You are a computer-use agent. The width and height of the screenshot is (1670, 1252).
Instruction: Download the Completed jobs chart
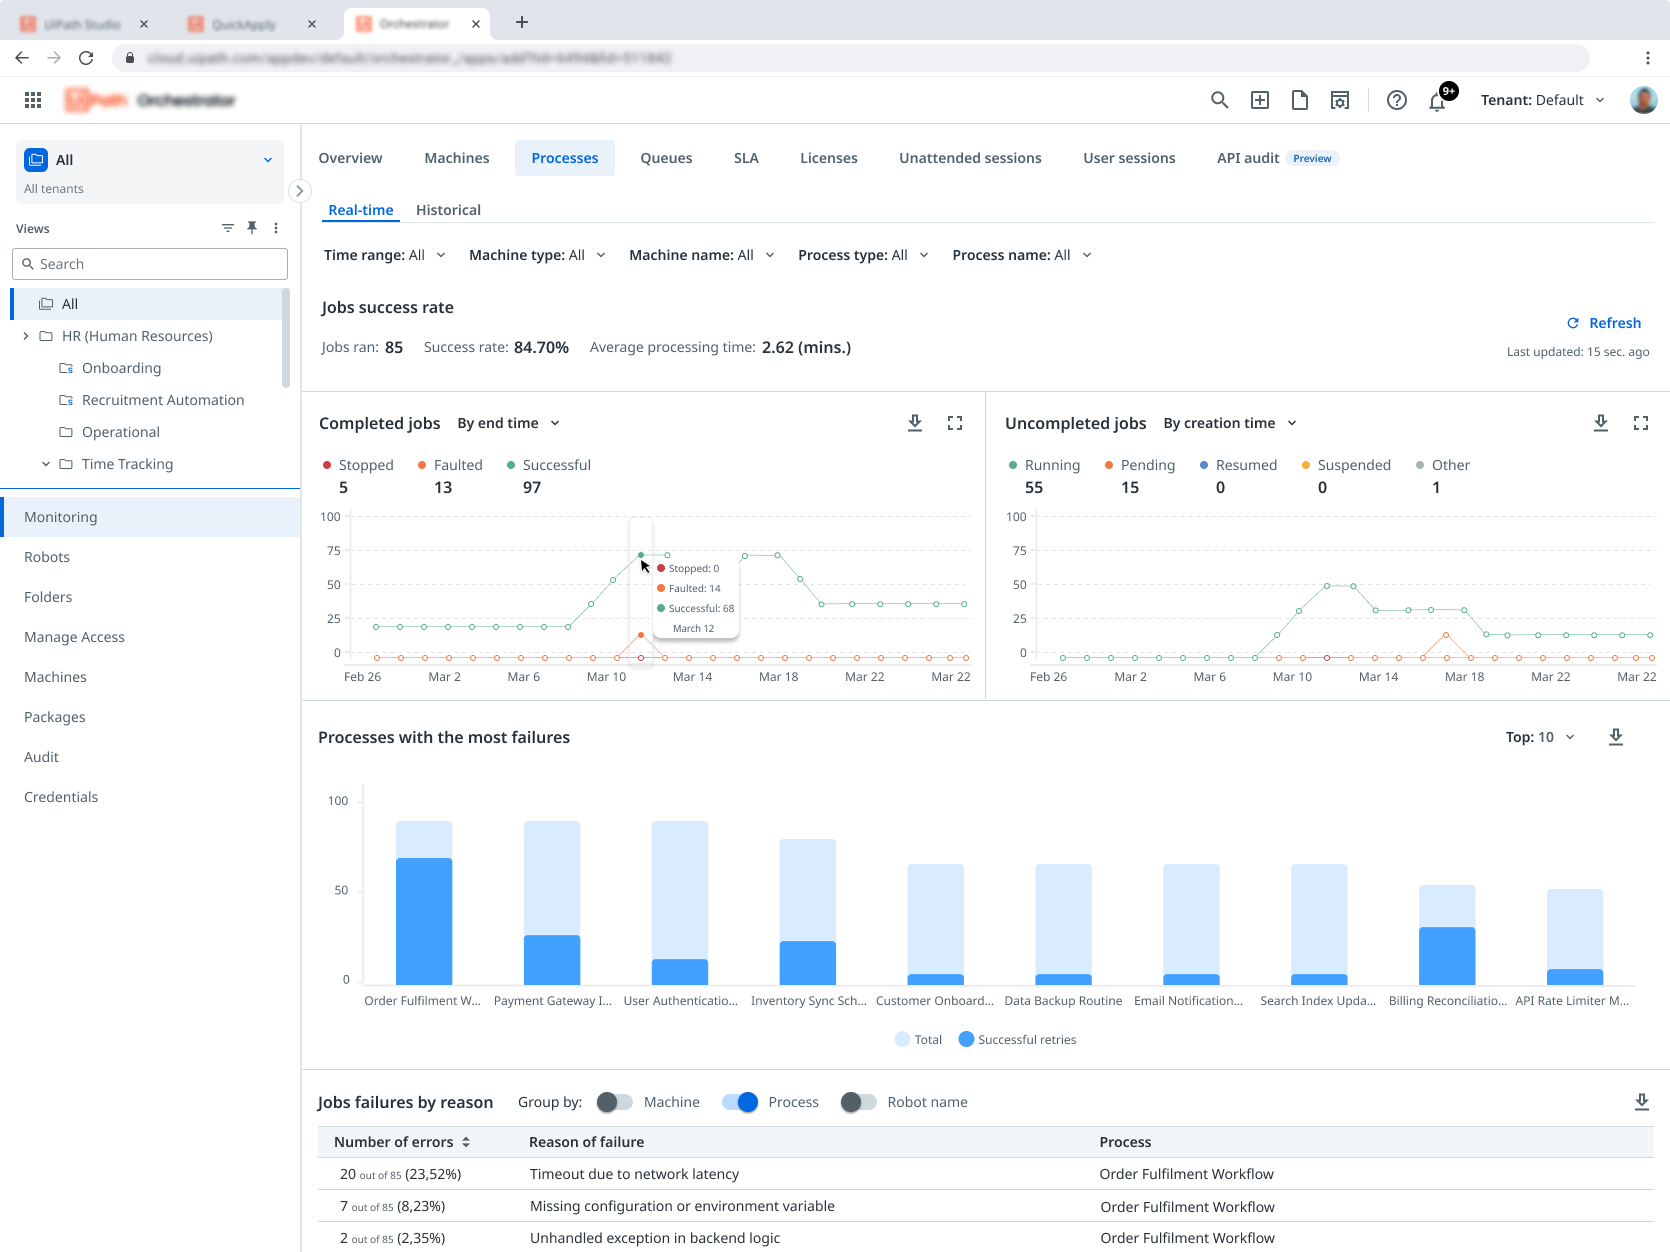point(915,423)
